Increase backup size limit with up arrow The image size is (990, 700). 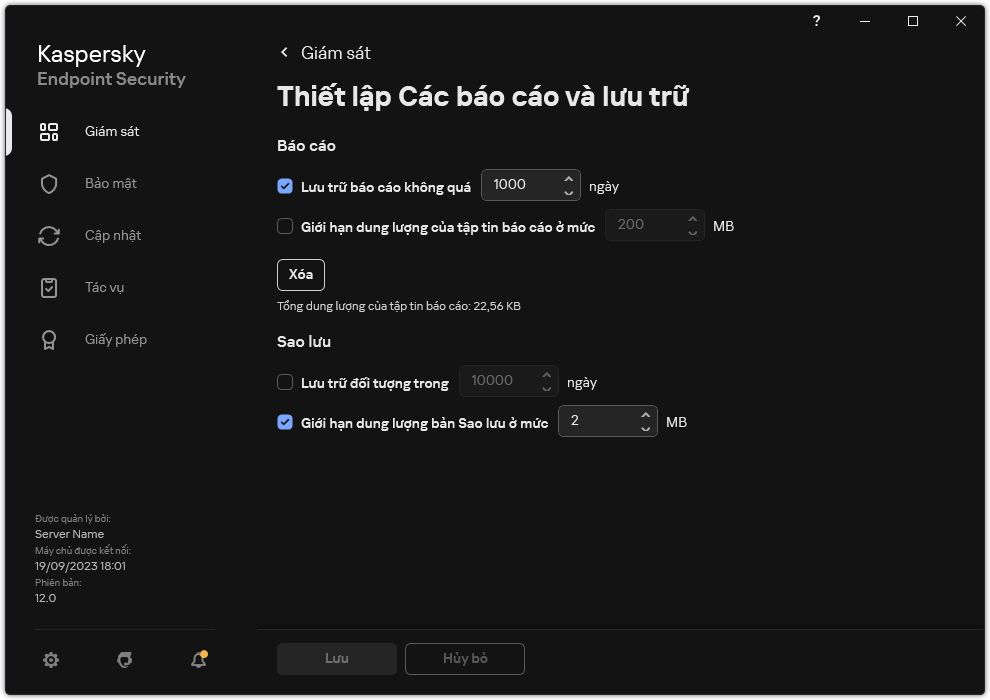click(645, 416)
